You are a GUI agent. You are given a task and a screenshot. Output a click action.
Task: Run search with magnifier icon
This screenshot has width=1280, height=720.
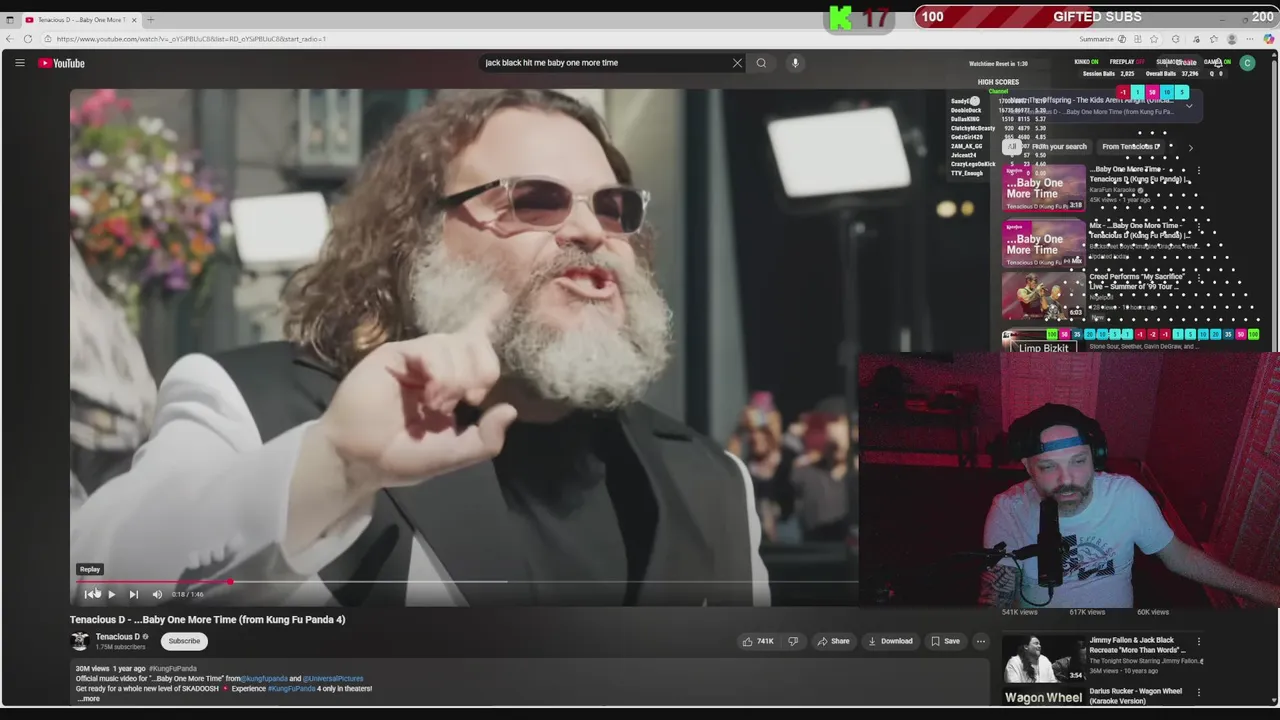tap(761, 63)
